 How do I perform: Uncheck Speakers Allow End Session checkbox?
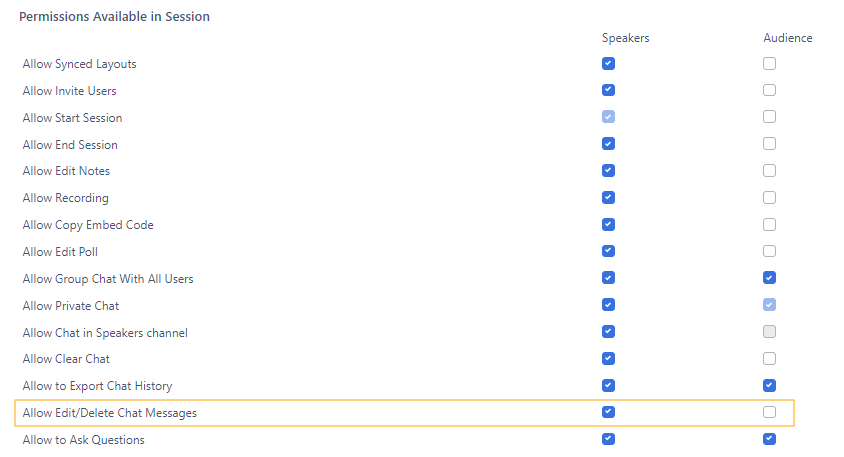click(608, 144)
